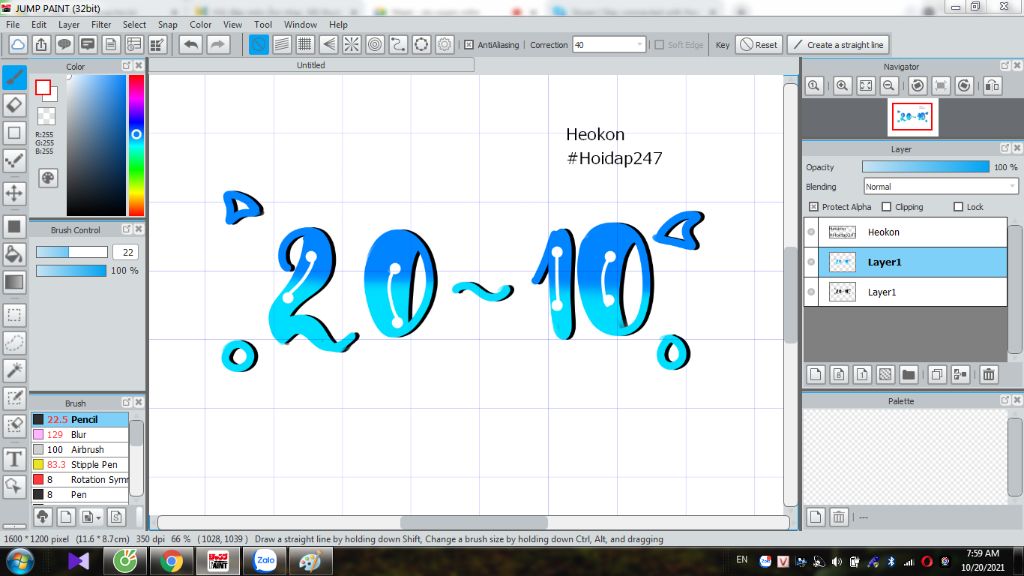The image size is (1024, 576).
Task: Adjust the layer Opacity slider
Action: (x=925, y=167)
